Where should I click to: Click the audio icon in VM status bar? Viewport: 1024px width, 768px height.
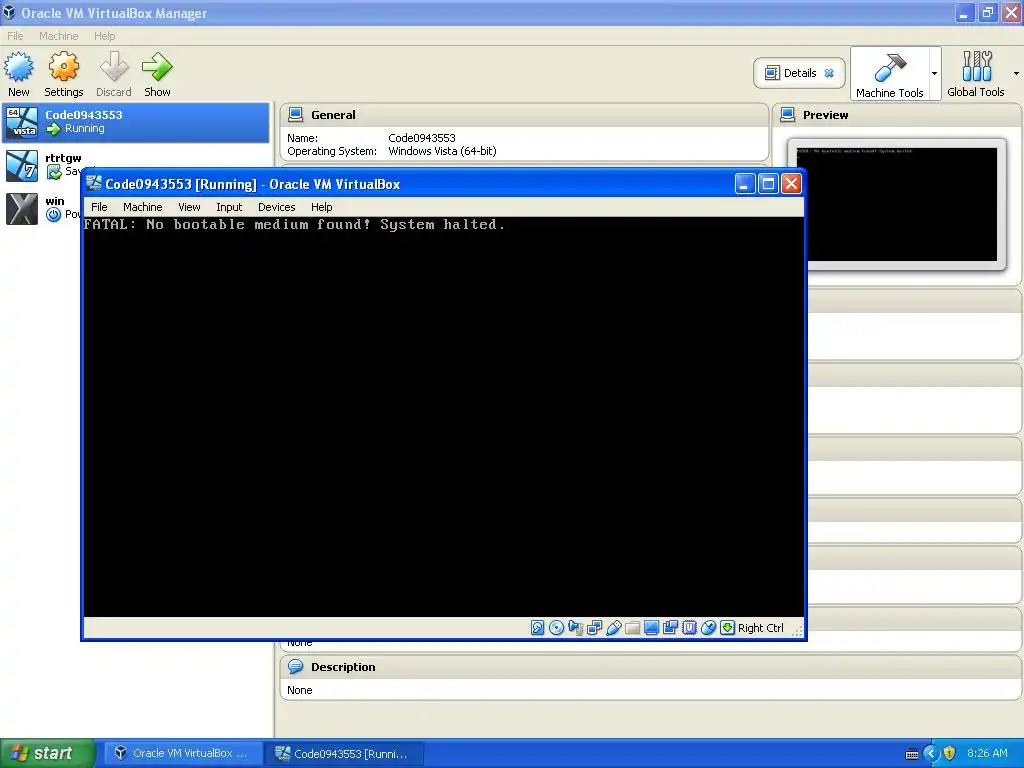575,628
